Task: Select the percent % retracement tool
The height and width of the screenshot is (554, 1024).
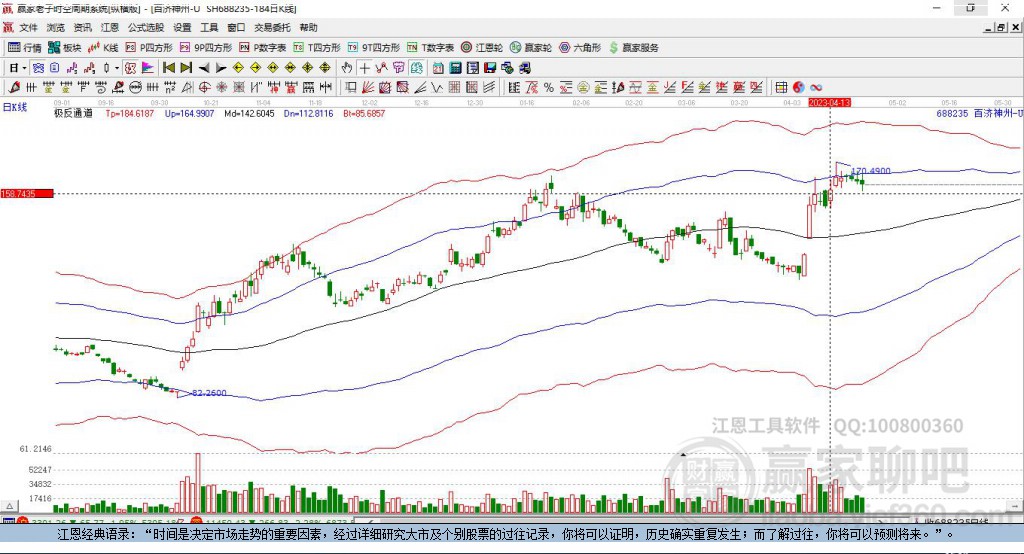Action: click(x=549, y=88)
